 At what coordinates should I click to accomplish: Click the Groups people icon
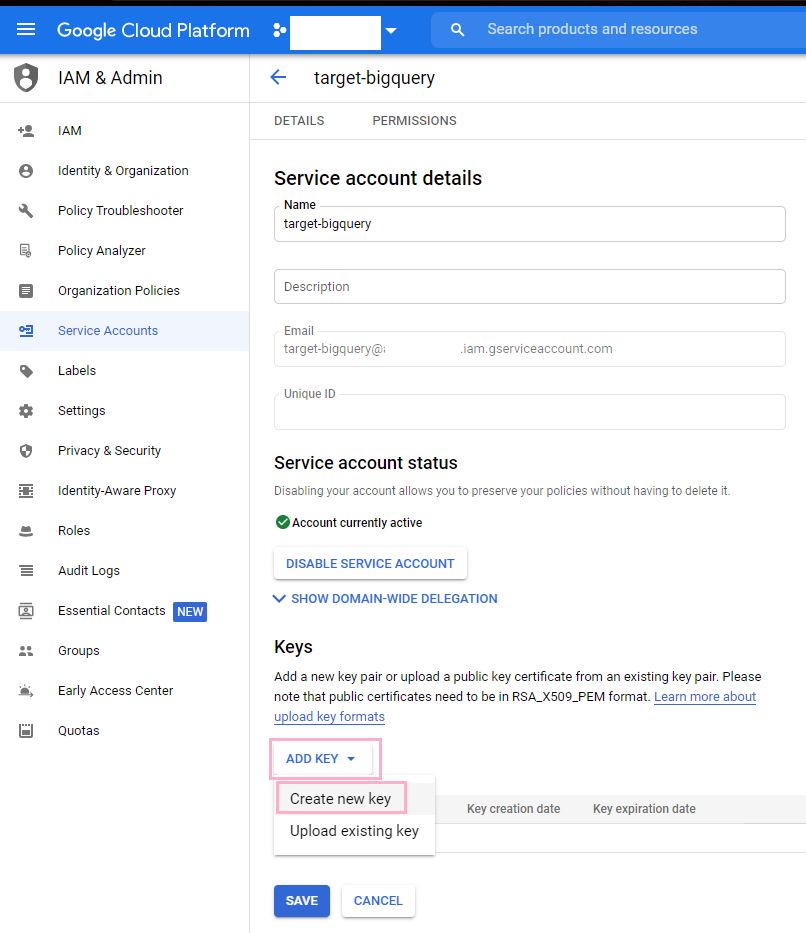click(26, 651)
